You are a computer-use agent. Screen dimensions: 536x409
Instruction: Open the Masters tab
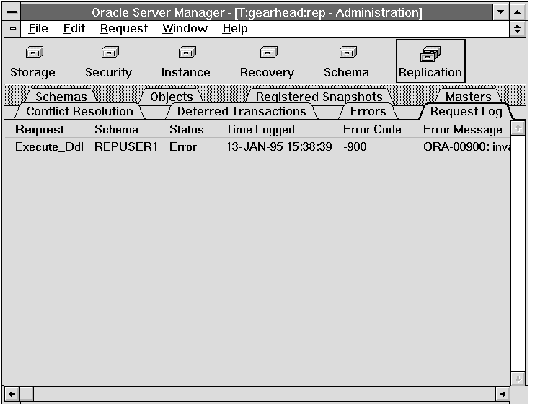tap(468, 97)
